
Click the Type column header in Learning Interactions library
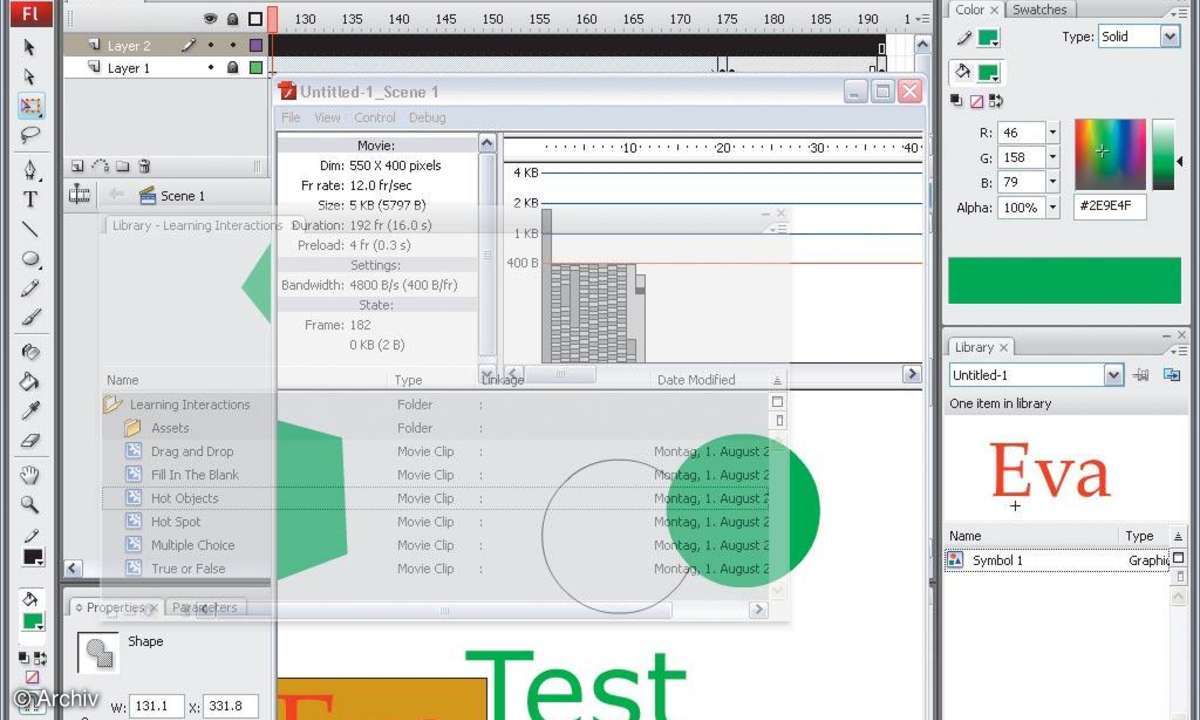click(x=408, y=380)
